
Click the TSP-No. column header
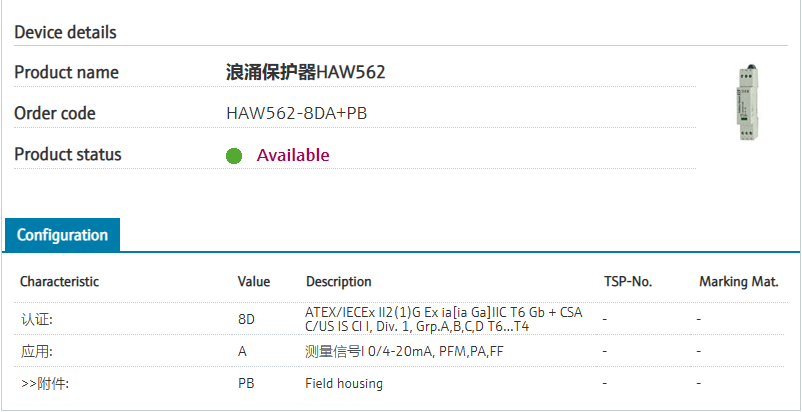pyautogui.click(x=628, y=282)
